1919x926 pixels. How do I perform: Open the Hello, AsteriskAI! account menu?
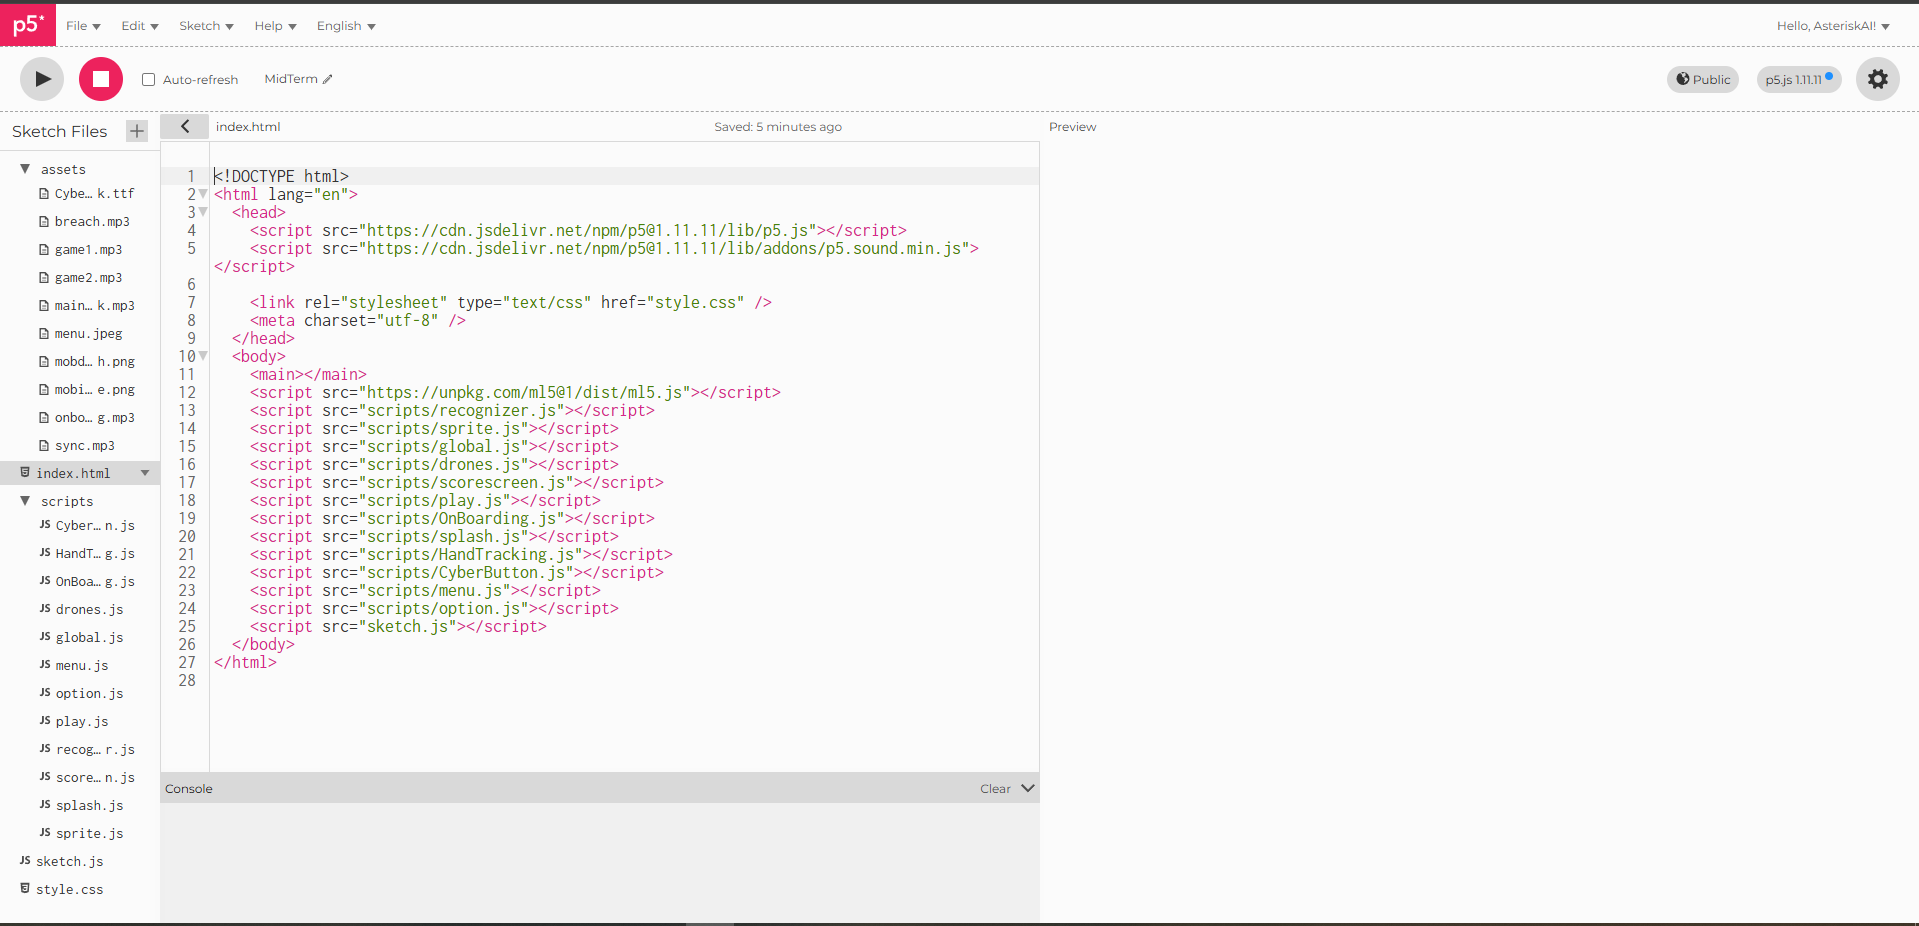point(1832,26)
